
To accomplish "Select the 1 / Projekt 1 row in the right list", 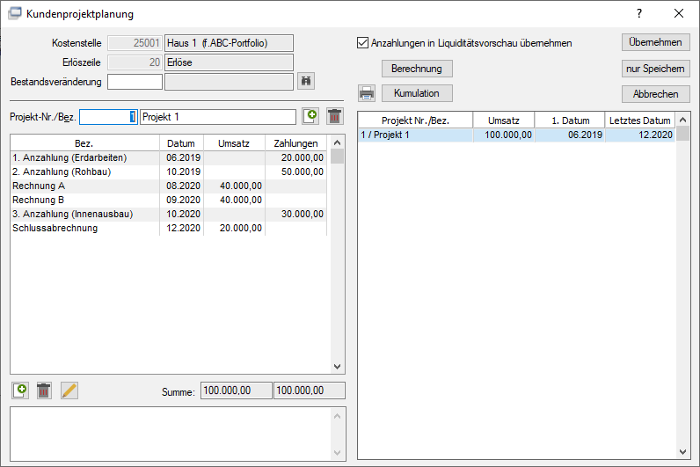I will [x=517, y=135].
